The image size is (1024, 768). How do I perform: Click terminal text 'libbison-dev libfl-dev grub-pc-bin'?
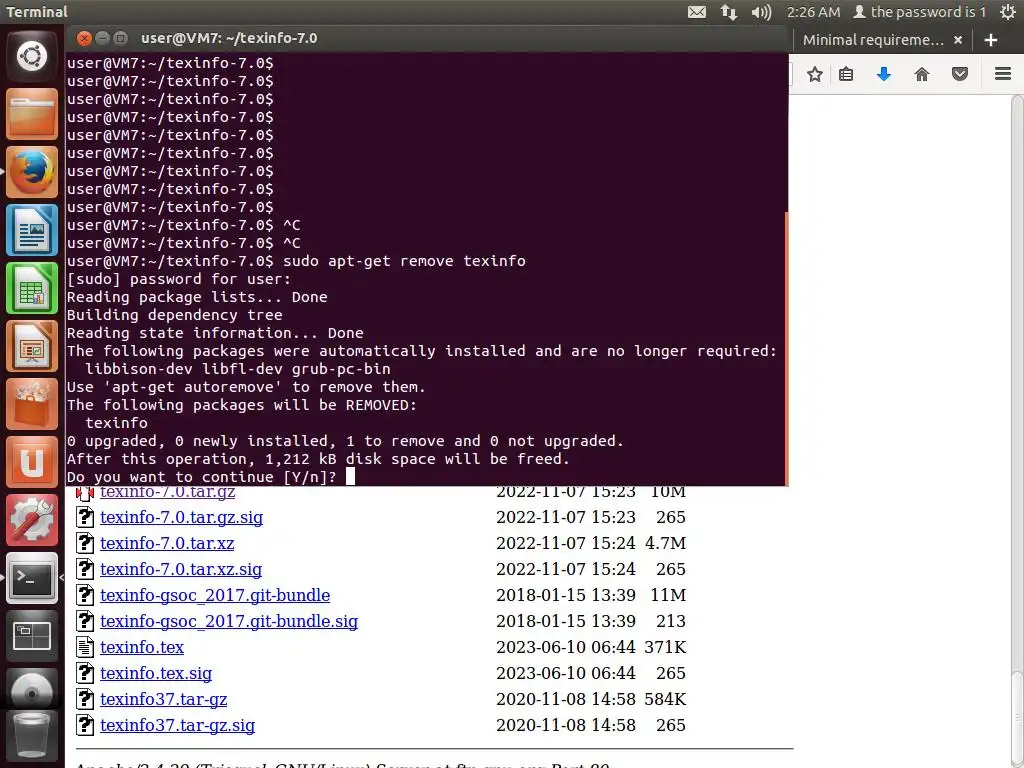[238, 369]
